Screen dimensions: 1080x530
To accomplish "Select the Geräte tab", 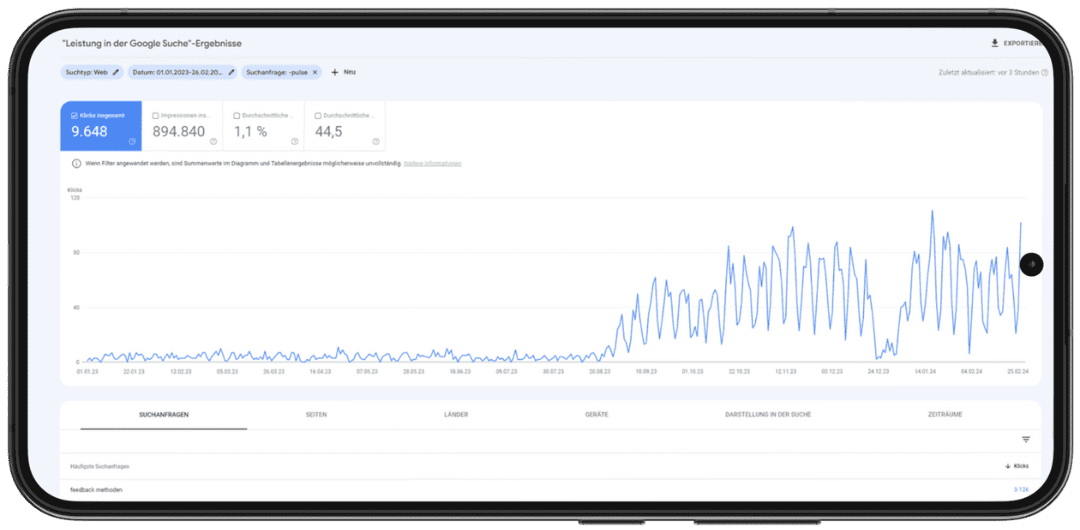I will click(596, 414).
